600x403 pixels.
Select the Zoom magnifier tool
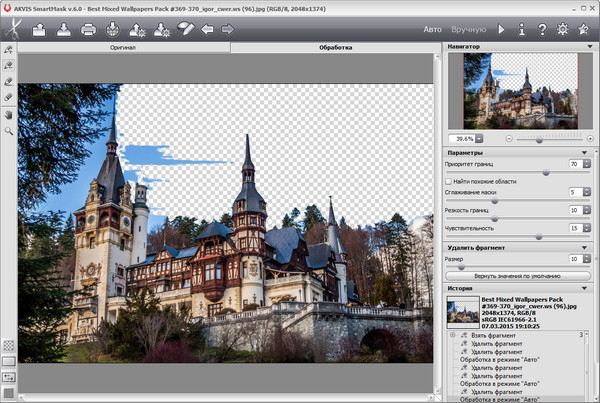pos(9,131)
